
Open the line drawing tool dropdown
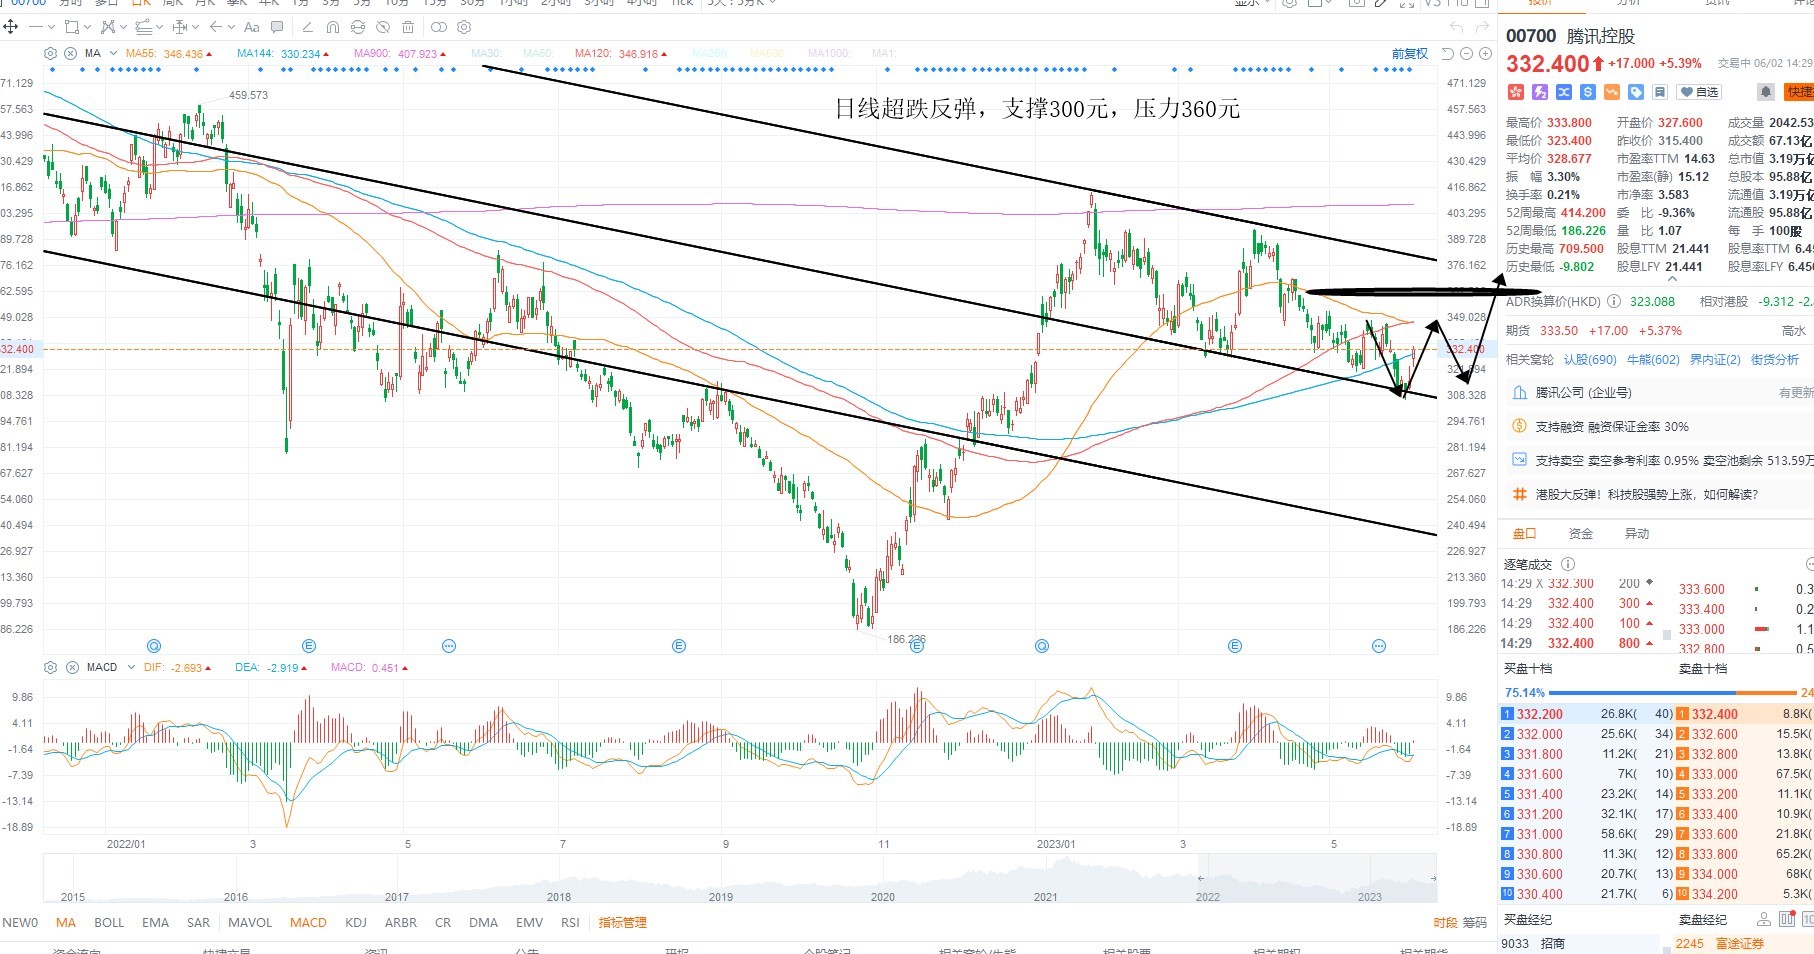[x=51, y=27]
